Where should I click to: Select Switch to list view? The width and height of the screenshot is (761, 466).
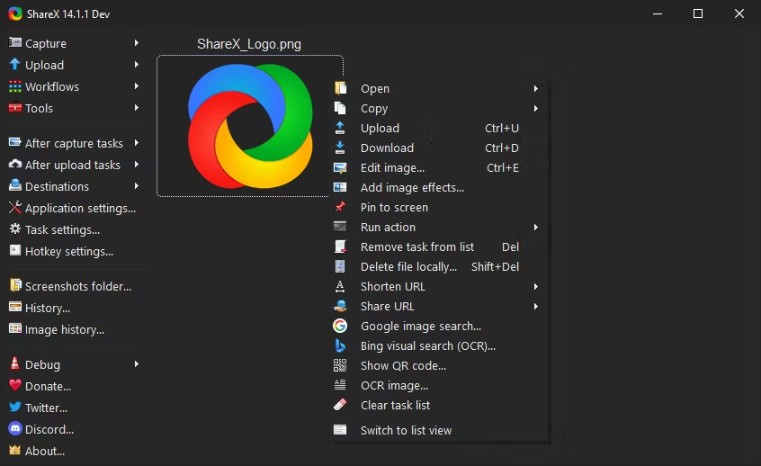(x=406, y=430)
